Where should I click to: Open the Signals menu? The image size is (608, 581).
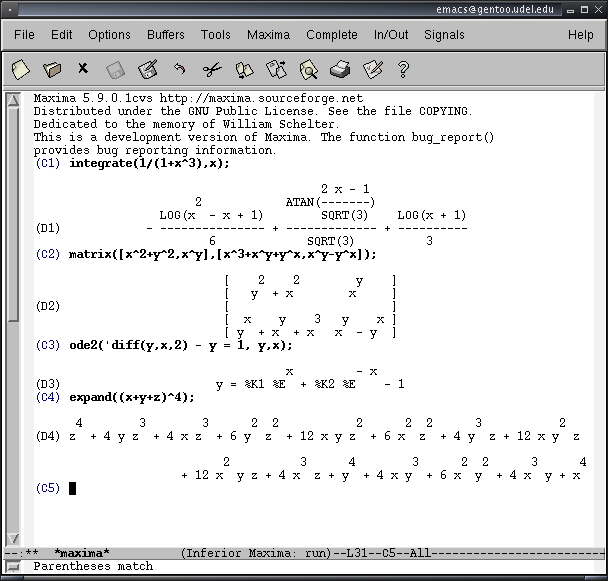point(444,35)
